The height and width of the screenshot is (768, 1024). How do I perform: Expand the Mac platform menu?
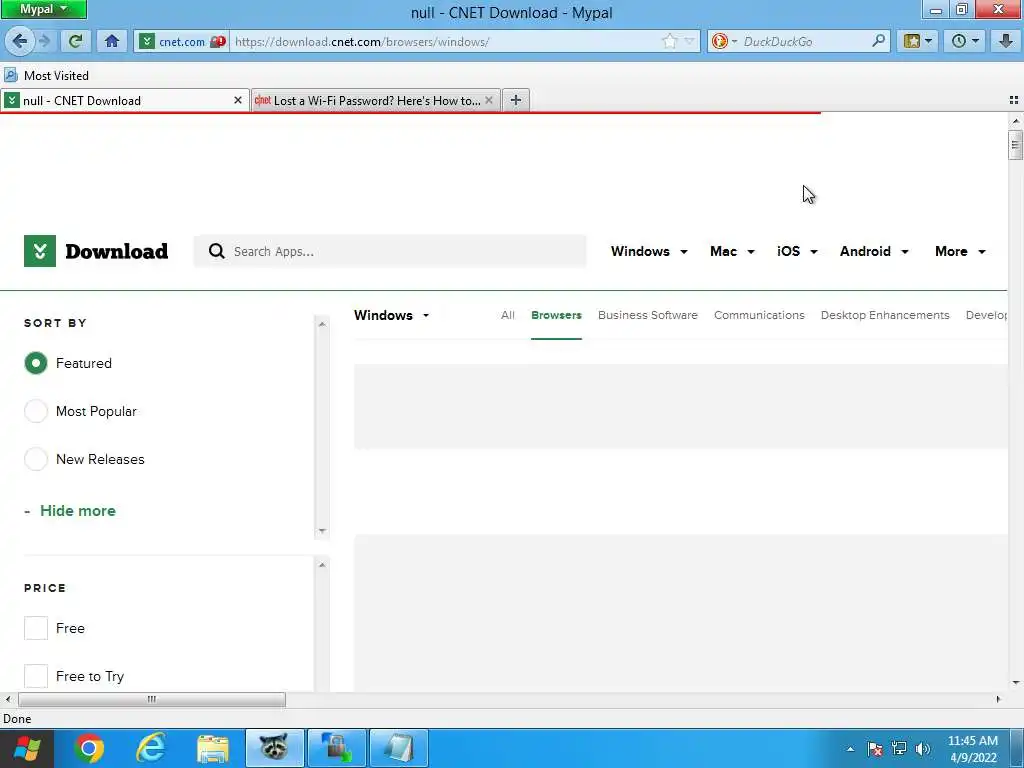(x=732, y=251)
